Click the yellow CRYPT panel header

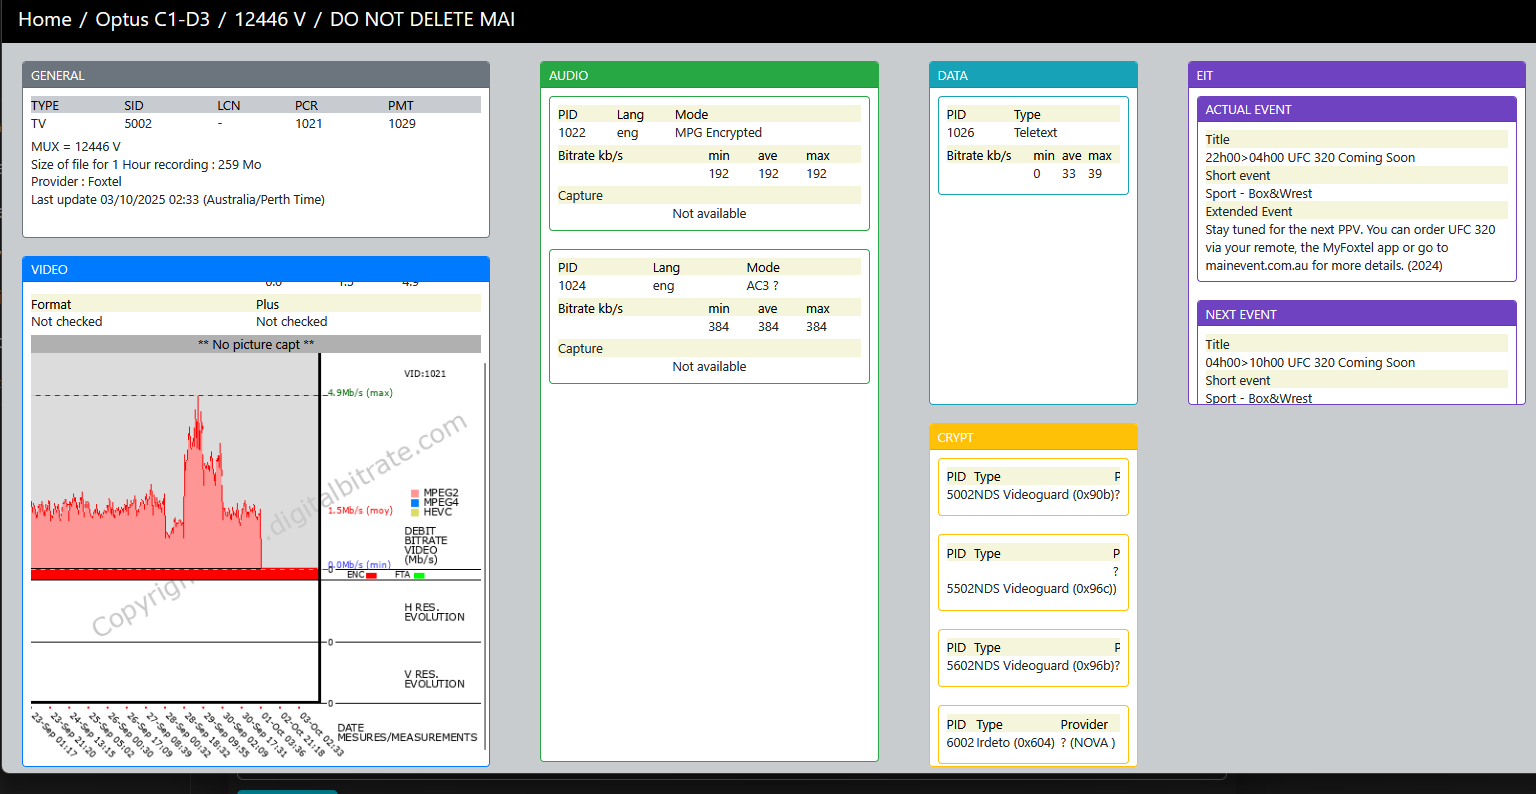(1033, 437)
